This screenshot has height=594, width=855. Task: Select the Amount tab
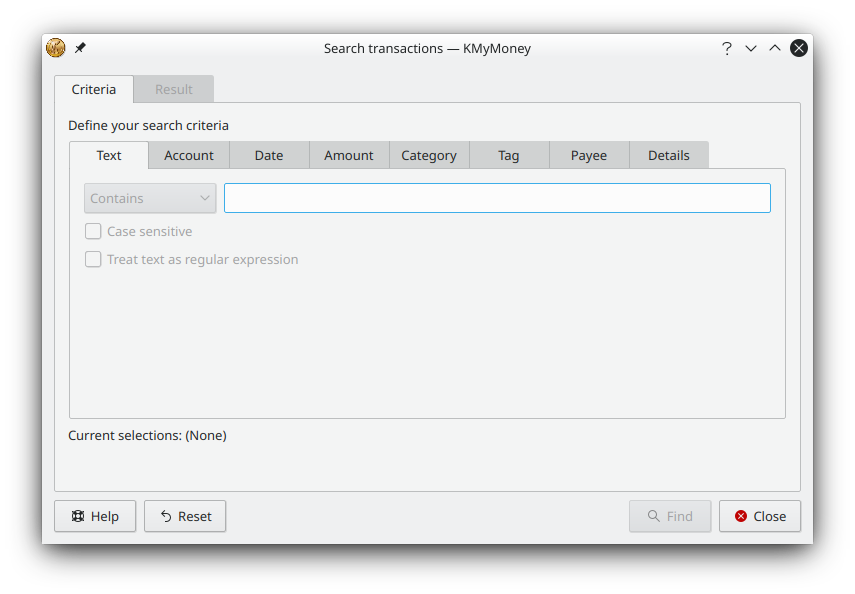click(349, 155)
